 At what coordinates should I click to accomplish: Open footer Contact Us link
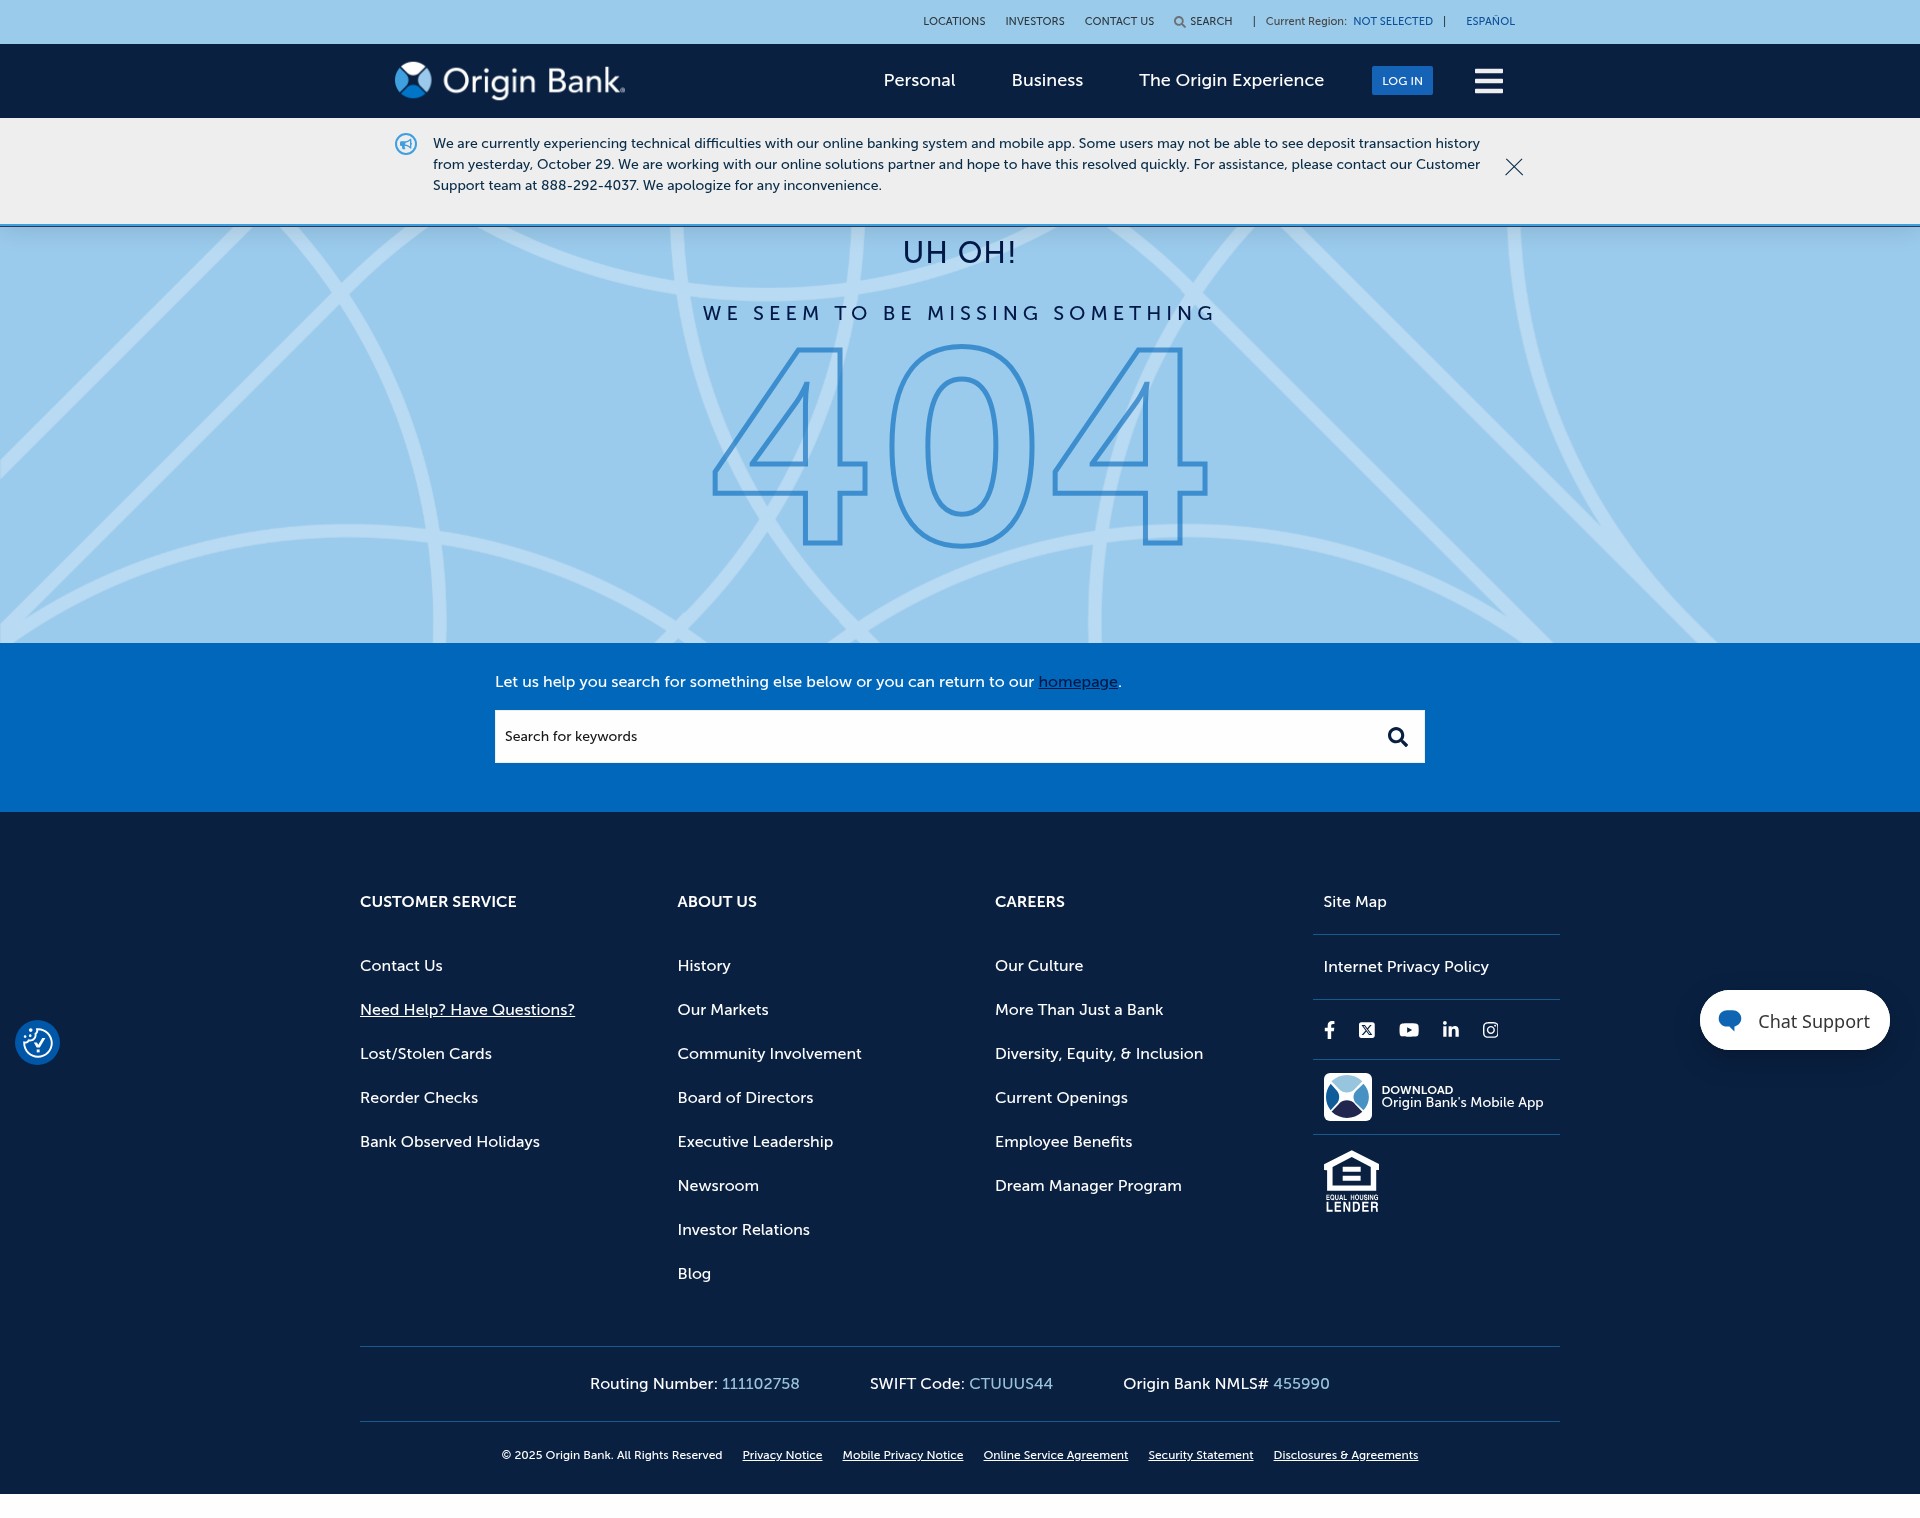coord(401,966)
